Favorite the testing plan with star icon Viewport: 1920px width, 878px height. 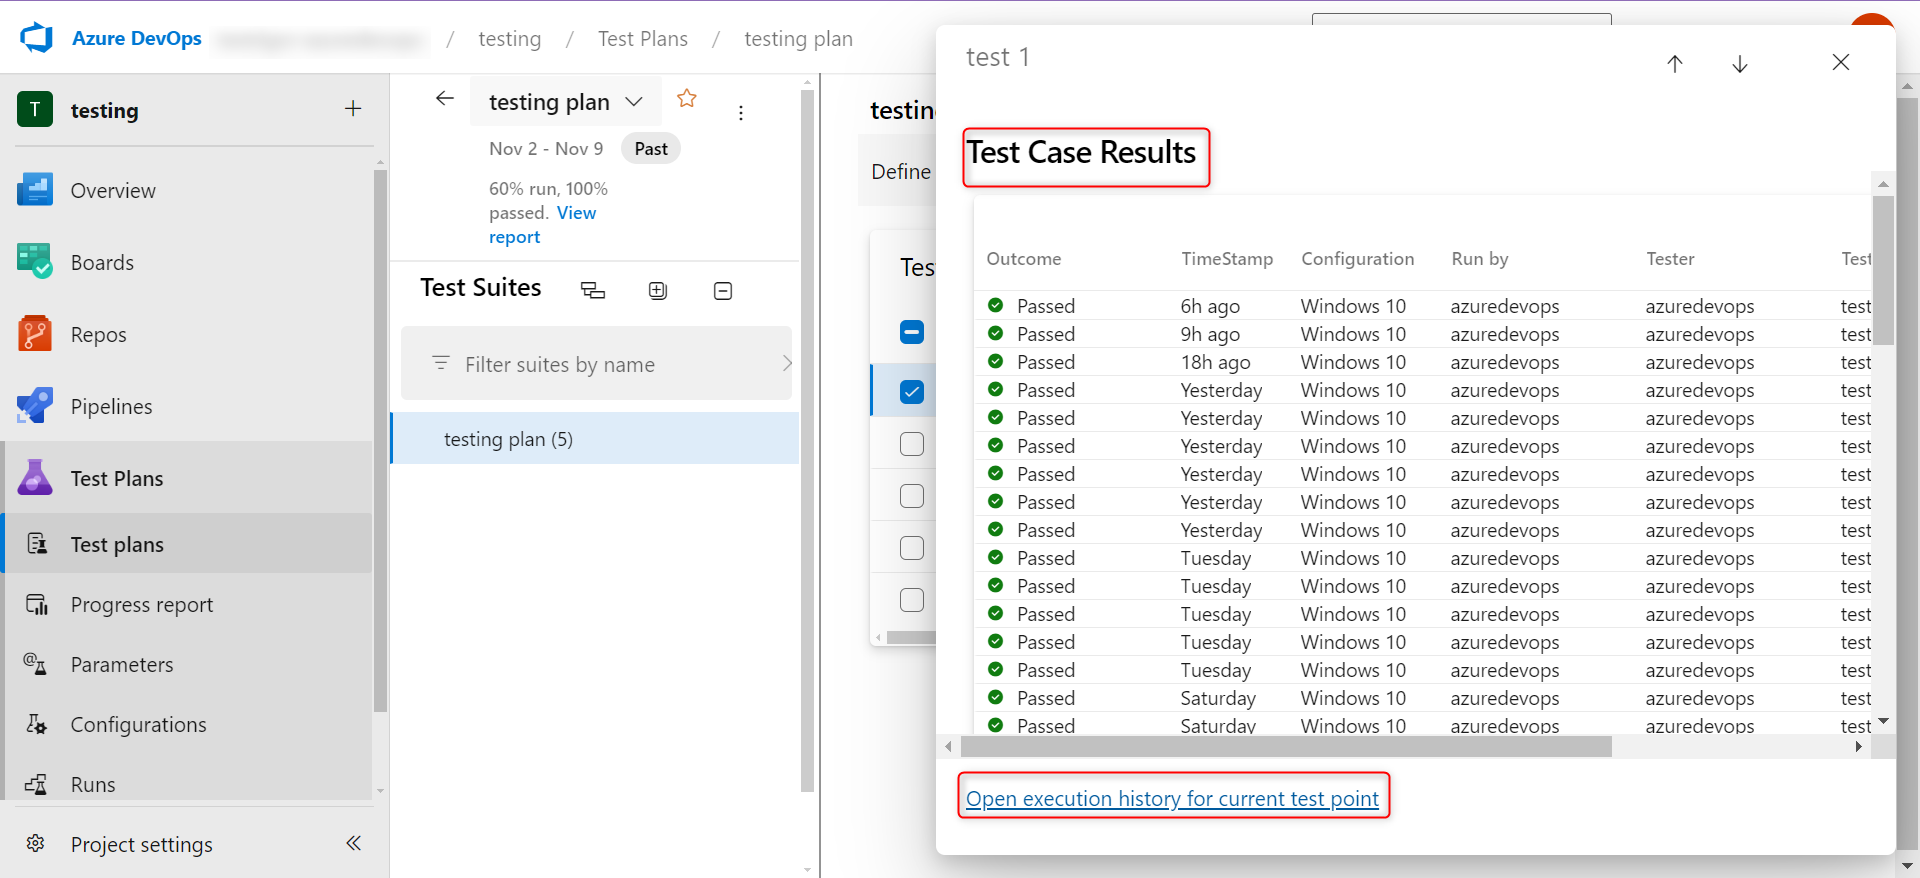coord(686,98)
